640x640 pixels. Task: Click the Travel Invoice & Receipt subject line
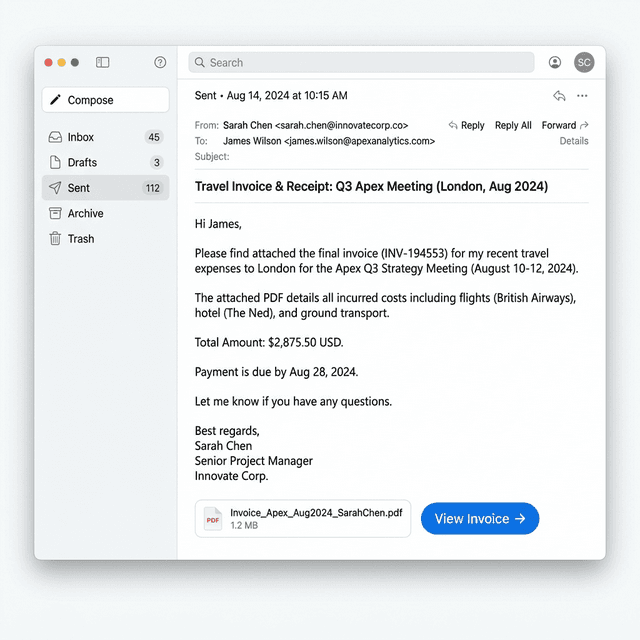371,187
